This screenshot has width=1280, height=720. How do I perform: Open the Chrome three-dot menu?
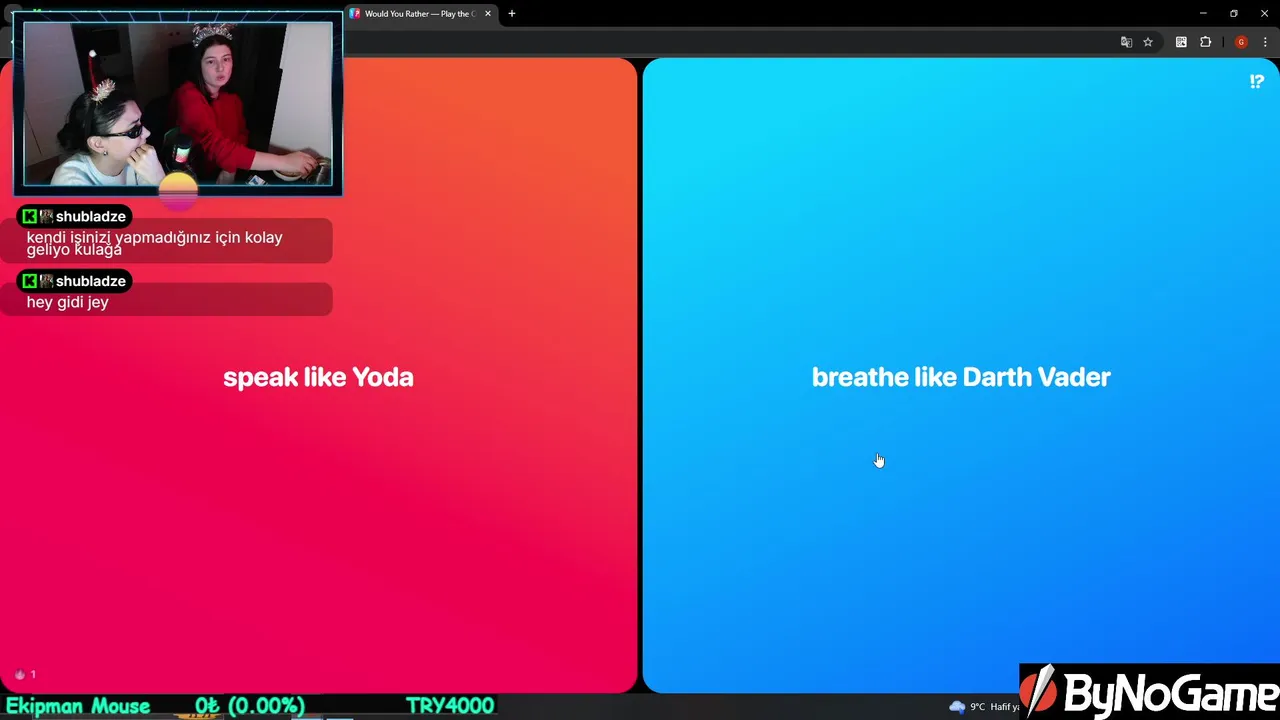coord(1265,42)
